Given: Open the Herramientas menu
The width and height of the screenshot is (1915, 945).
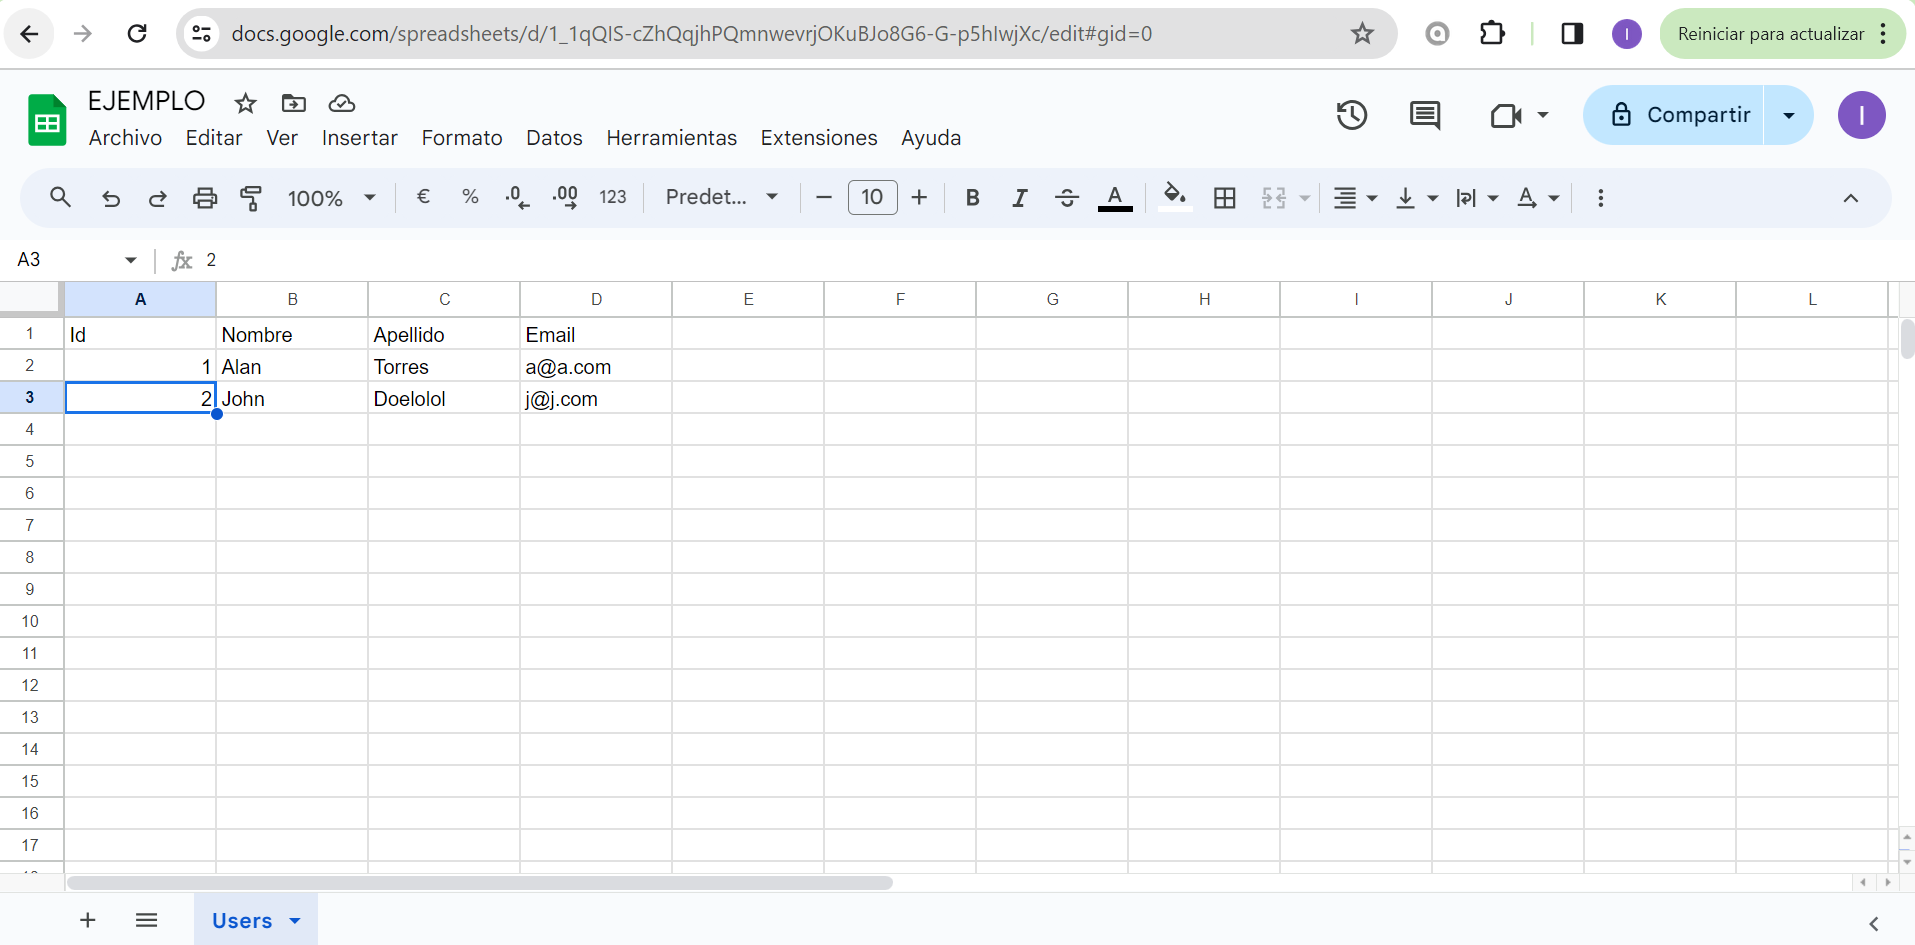Looking at the screenshot, I should point(672,138).
